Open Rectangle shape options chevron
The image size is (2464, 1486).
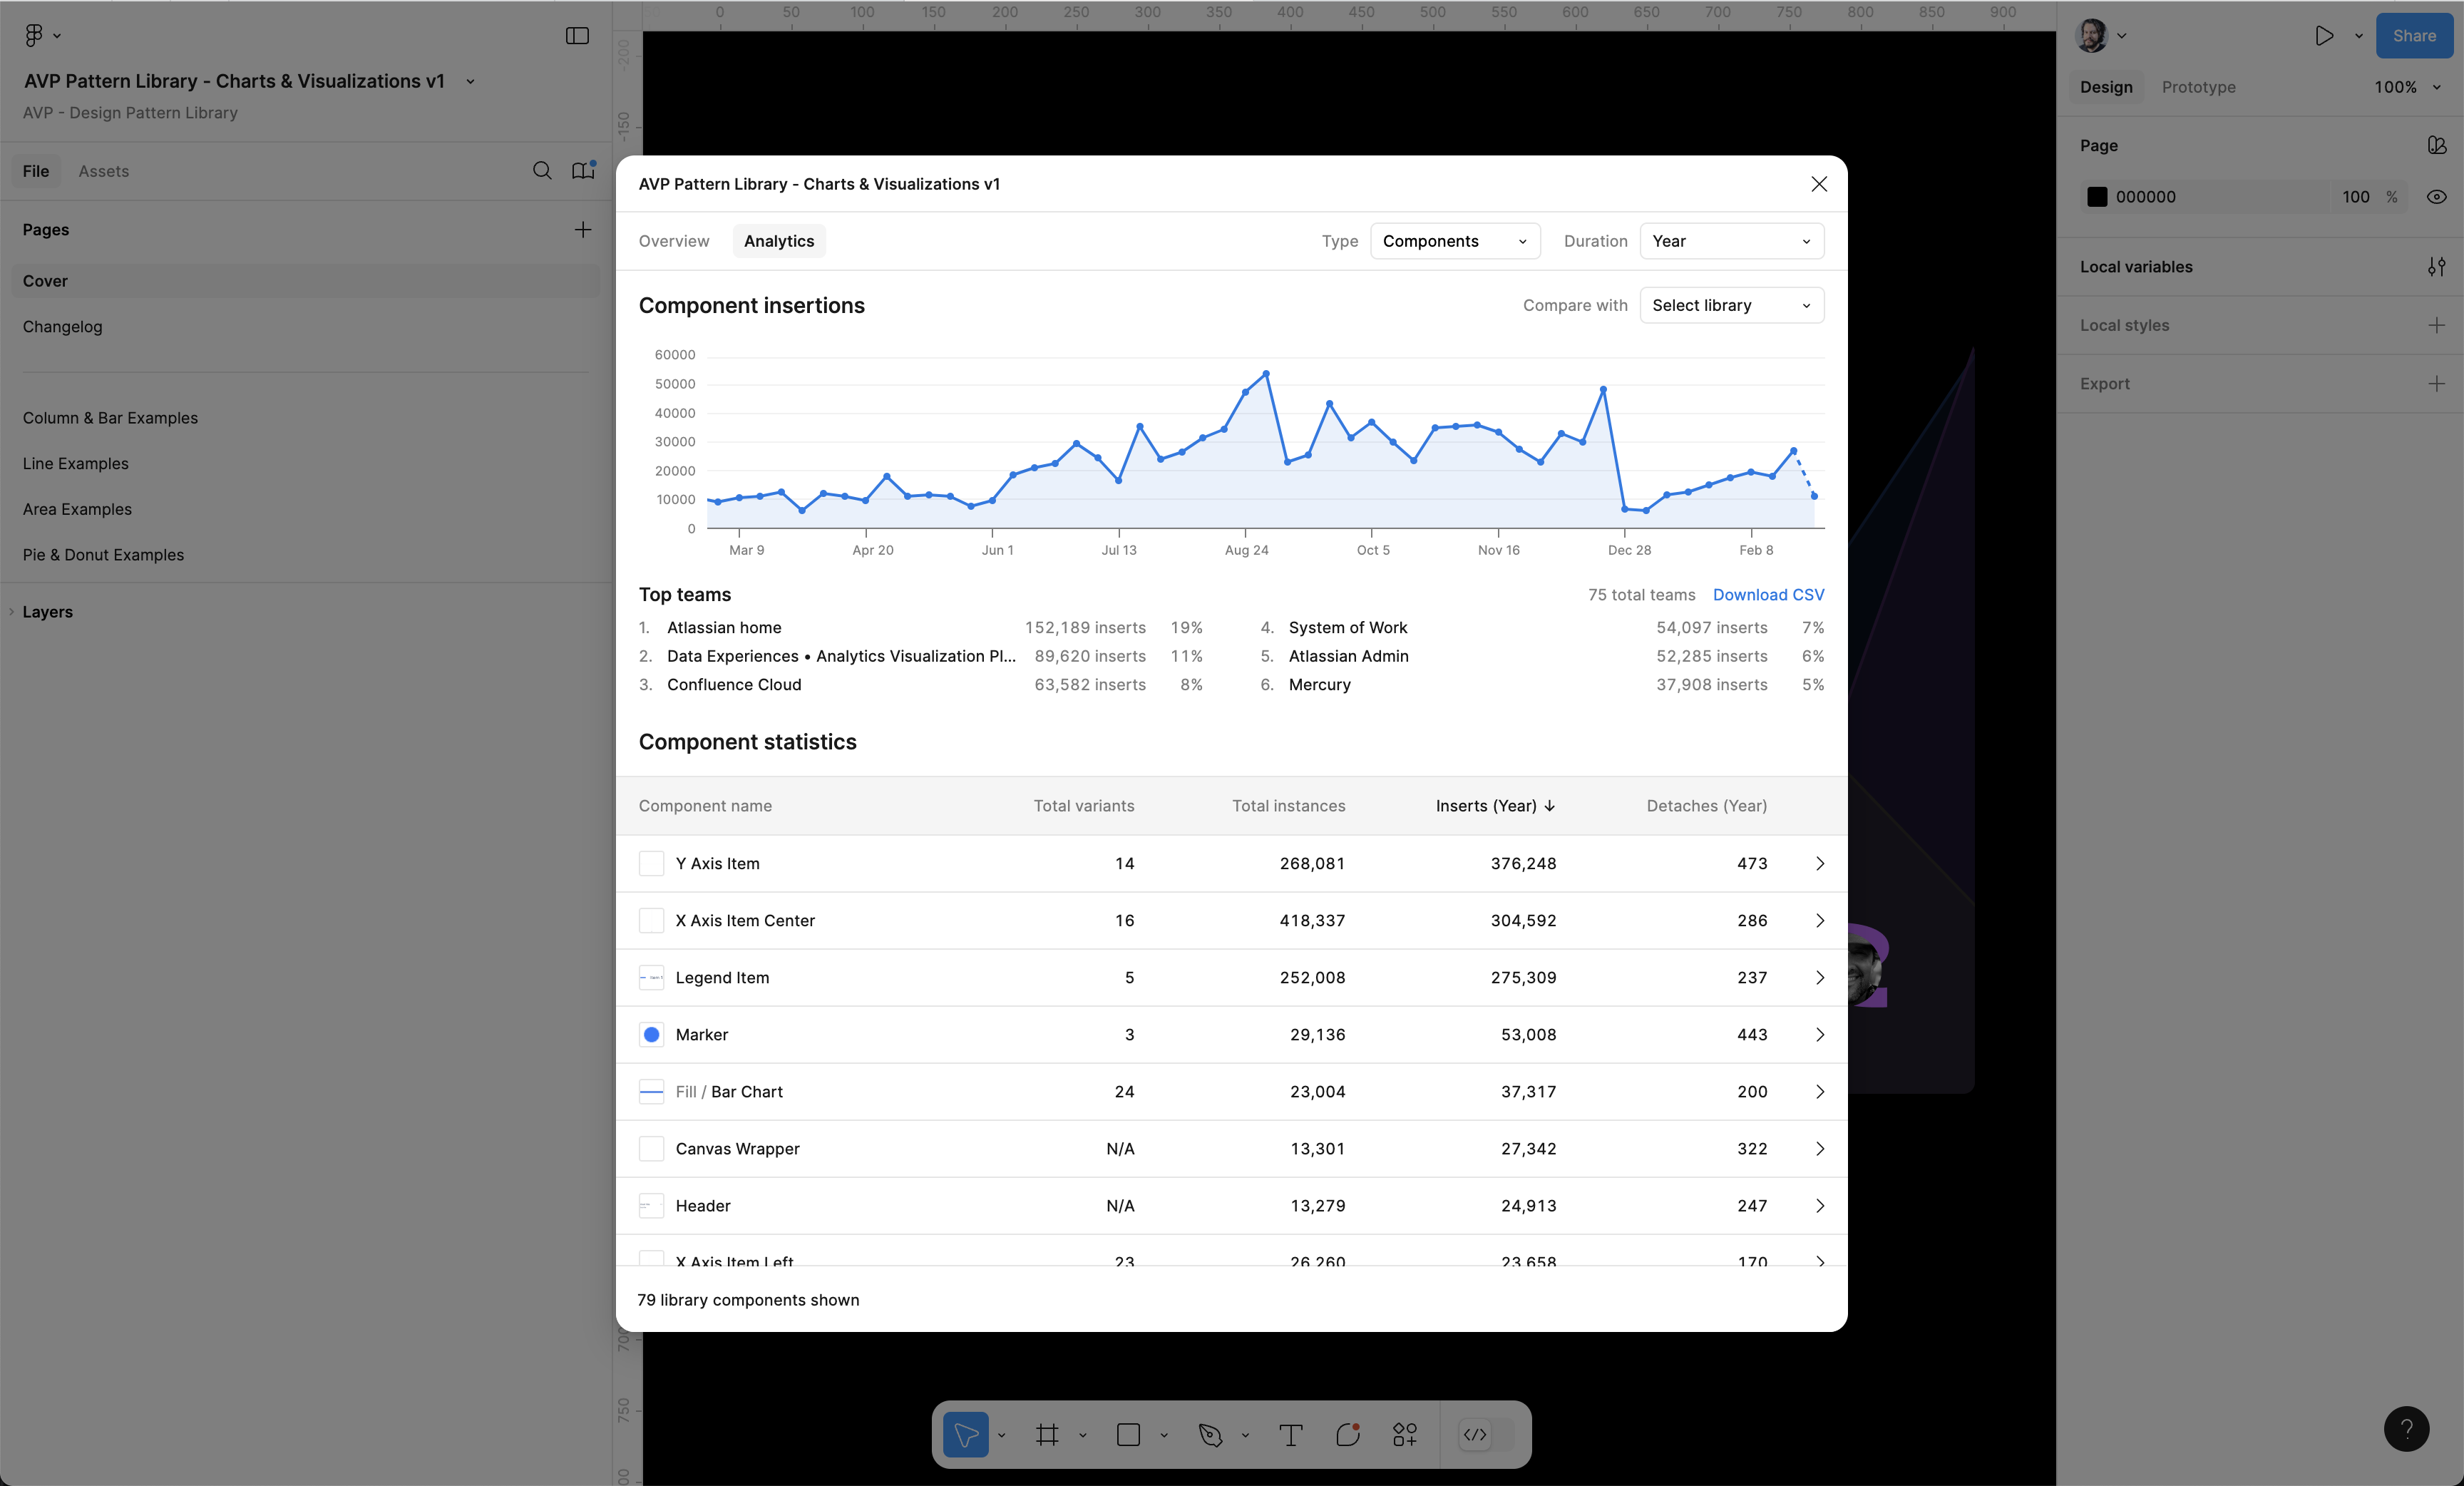[1163, 1435]
